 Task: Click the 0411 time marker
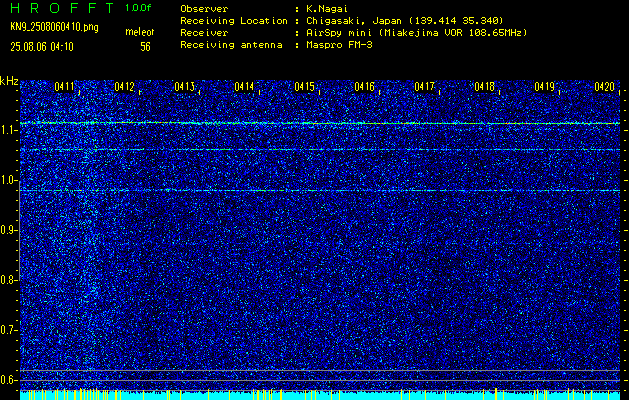click(64, 86)
